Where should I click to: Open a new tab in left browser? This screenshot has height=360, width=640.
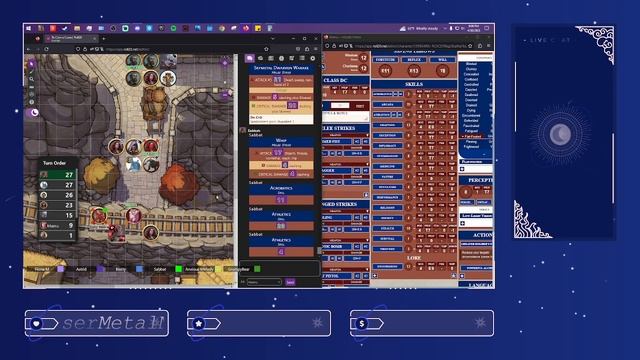tap(103, 38)
